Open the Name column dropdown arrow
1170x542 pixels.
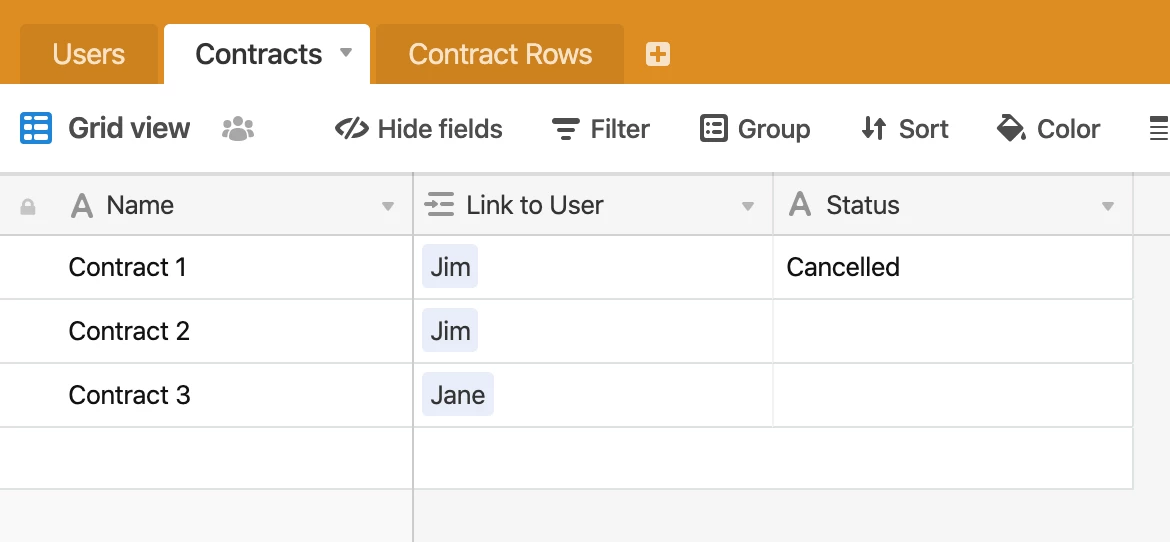[387, 206]
